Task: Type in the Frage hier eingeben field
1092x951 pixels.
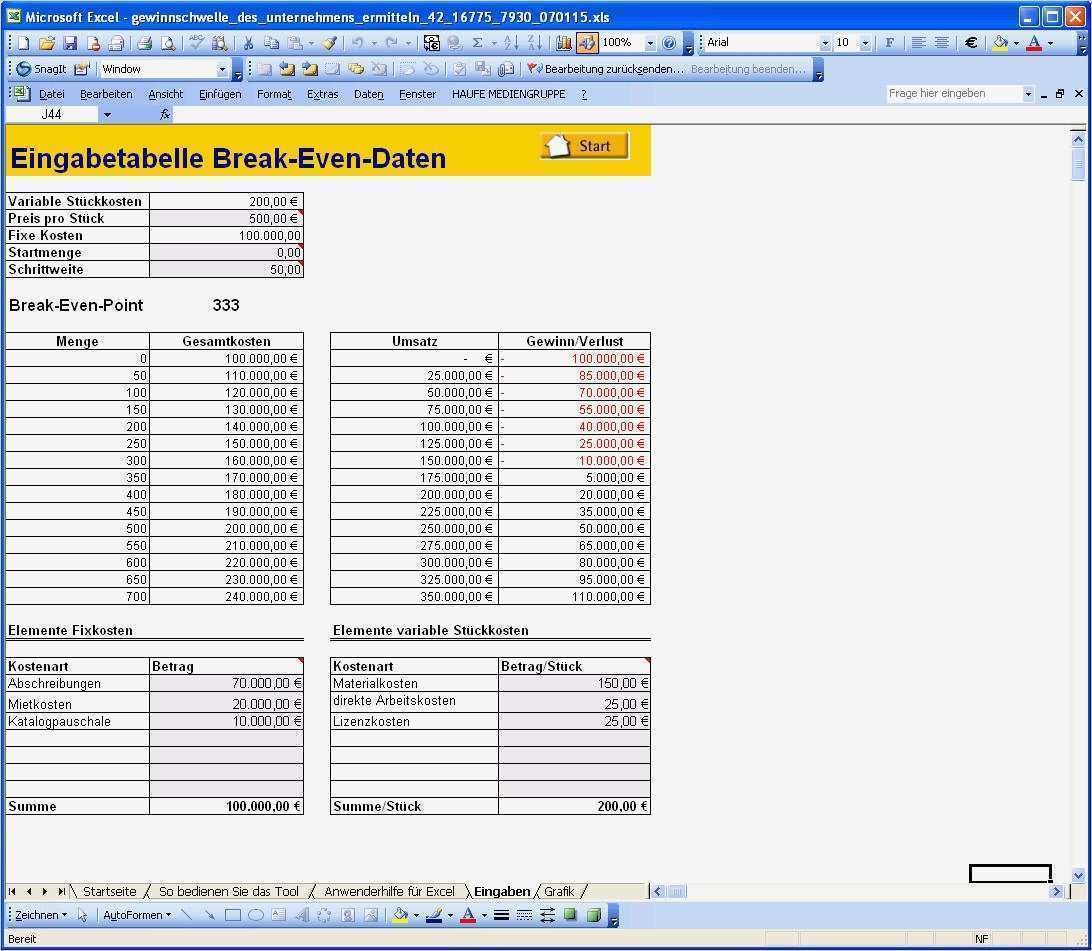Action: 950,93
